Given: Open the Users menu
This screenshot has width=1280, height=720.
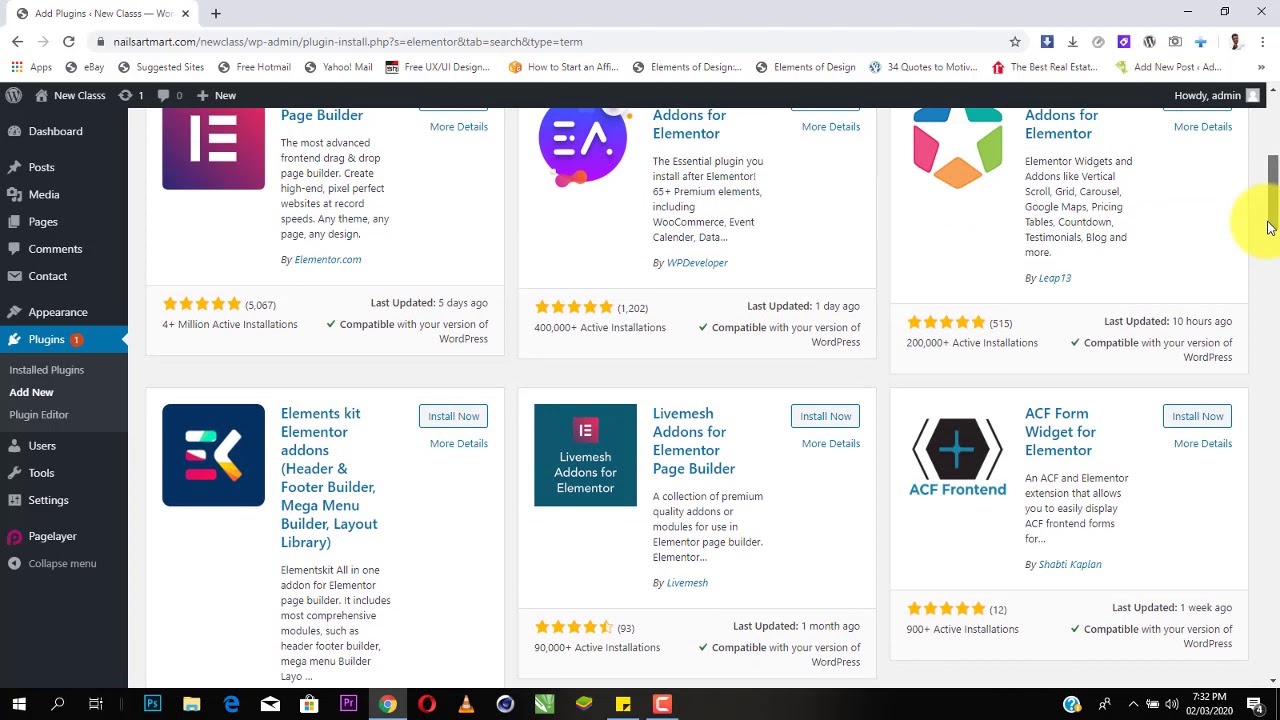Looking at the screenshot, I should 42,445.
